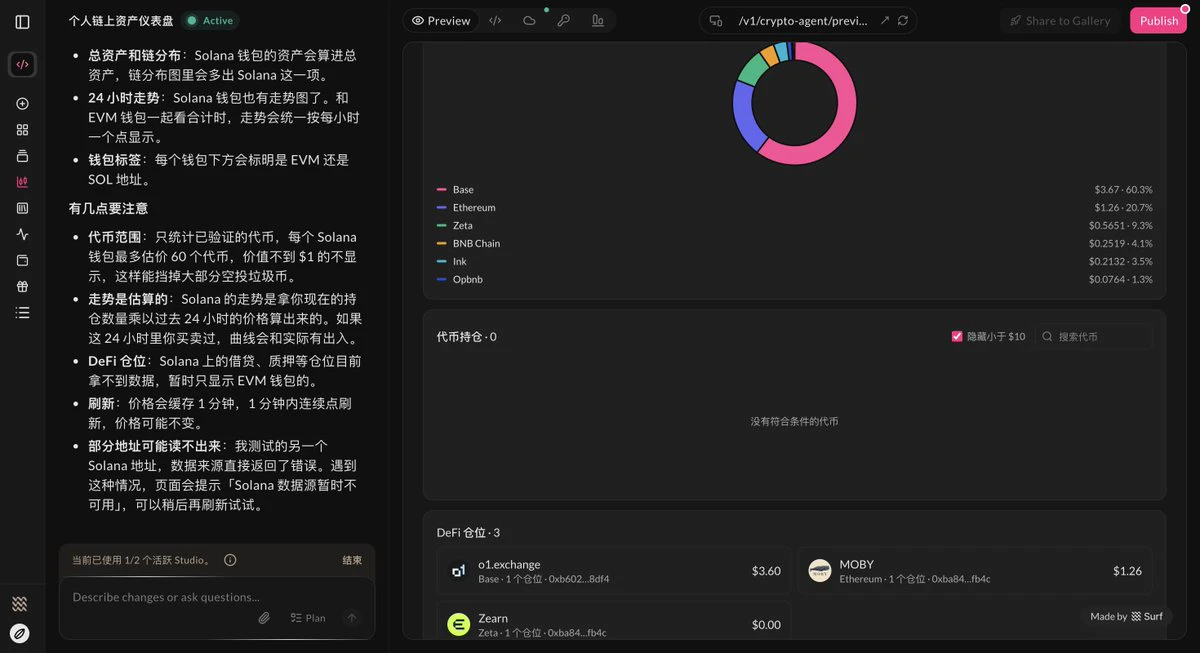This screenshot has width=1200, height=653.
Task: Open the analytics chart icon in toolbar
Action: point(597,20)
